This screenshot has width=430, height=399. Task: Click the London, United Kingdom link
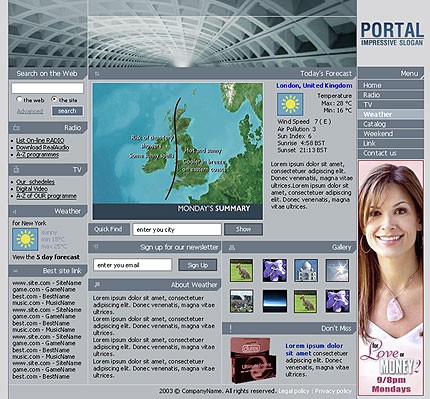point(314,86)
